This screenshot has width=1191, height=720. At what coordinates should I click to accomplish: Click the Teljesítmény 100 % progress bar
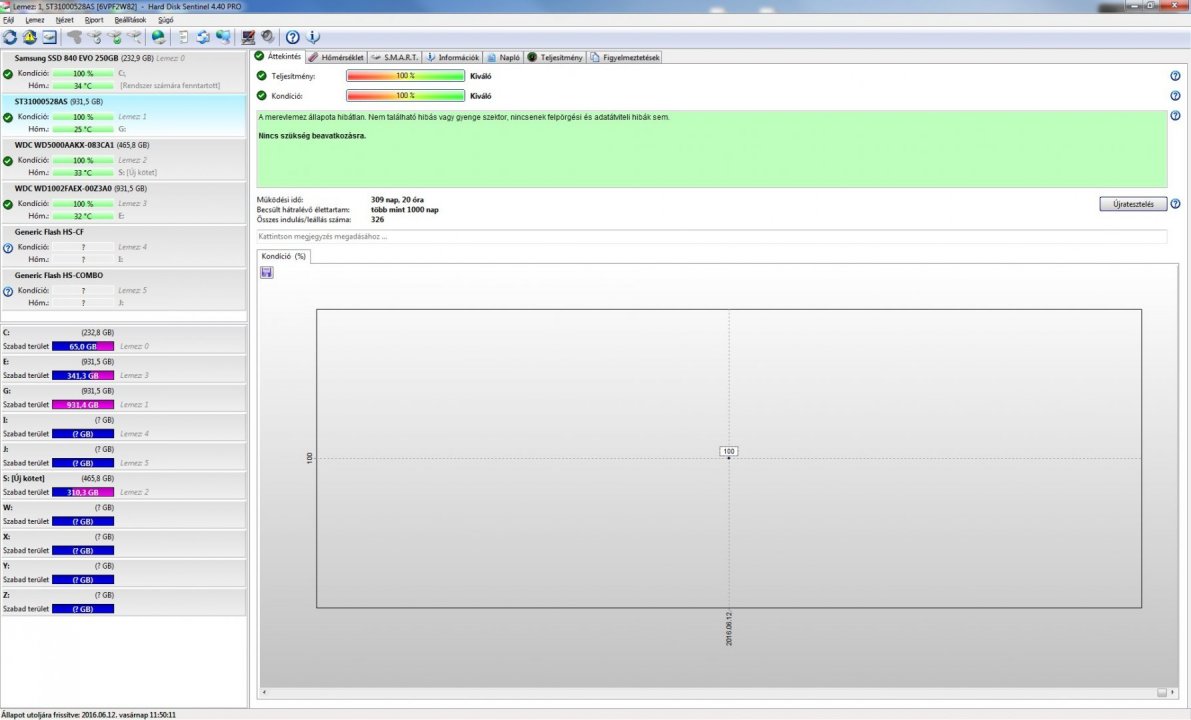[406, 76]
